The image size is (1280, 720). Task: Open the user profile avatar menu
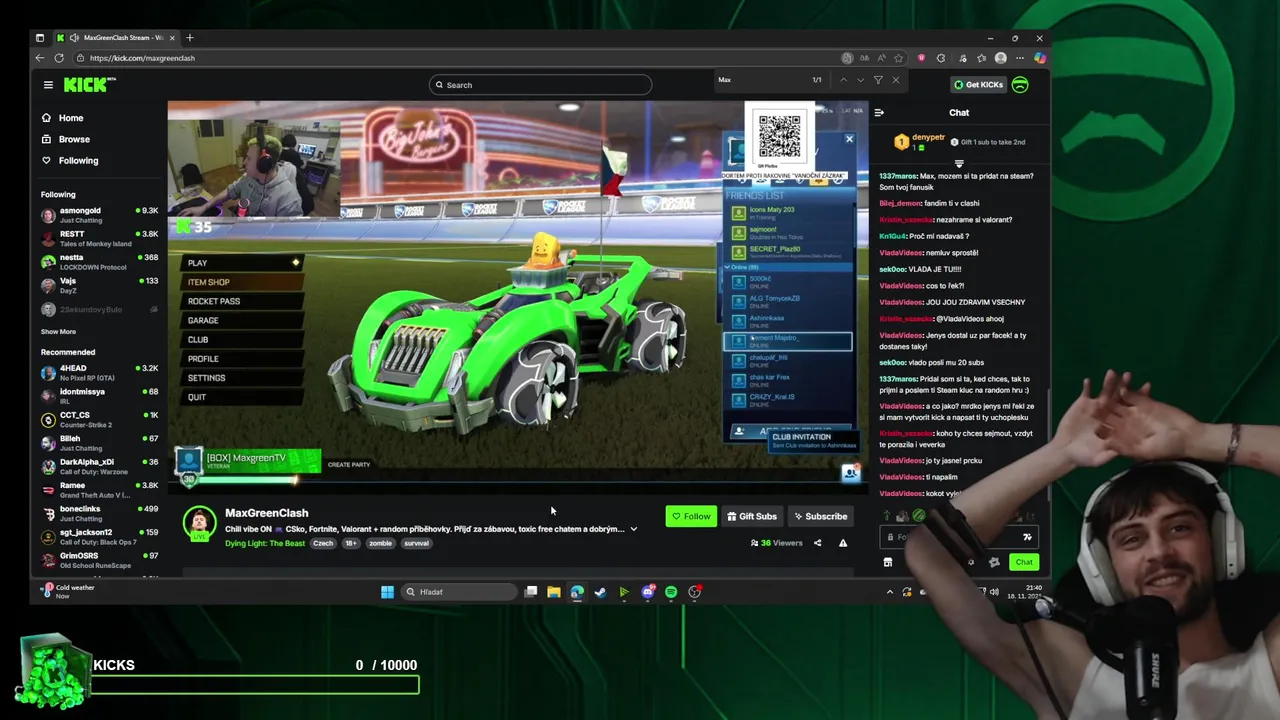pos(1020,85)
